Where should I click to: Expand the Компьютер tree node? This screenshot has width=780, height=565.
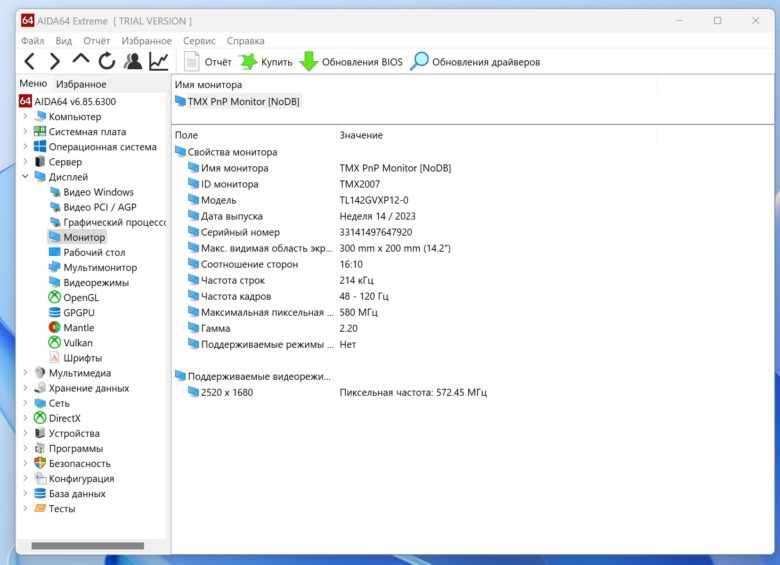pyautogui.click(x=25, y=116)
